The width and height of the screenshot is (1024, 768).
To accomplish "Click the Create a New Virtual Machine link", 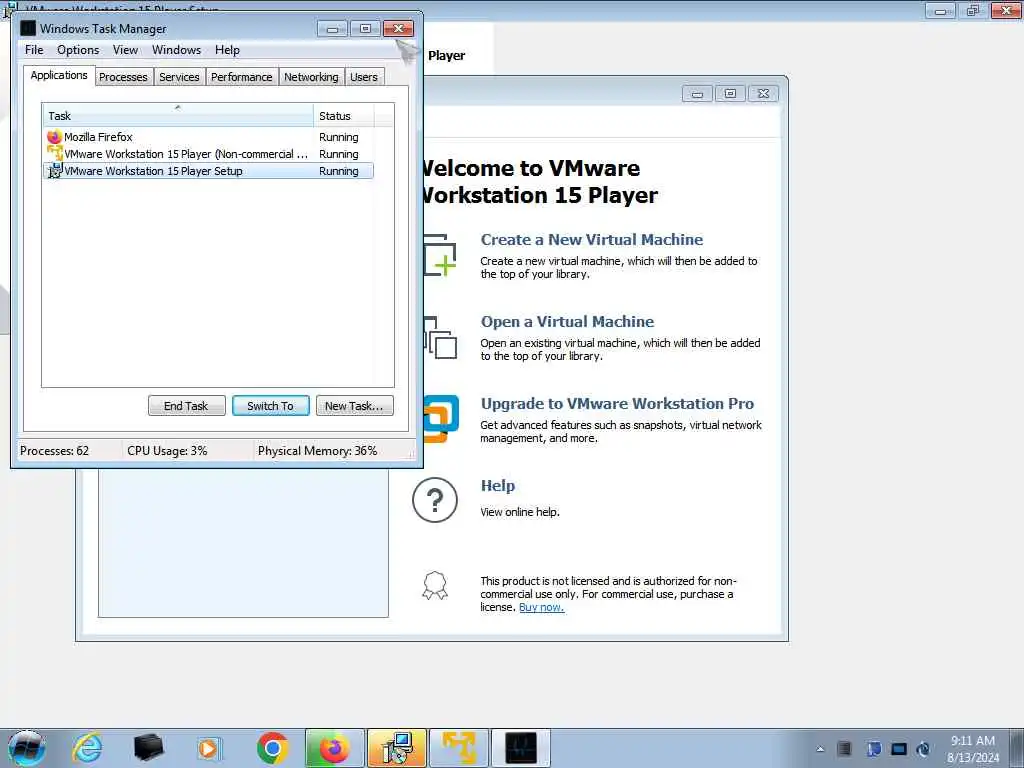I will point(592,240).
